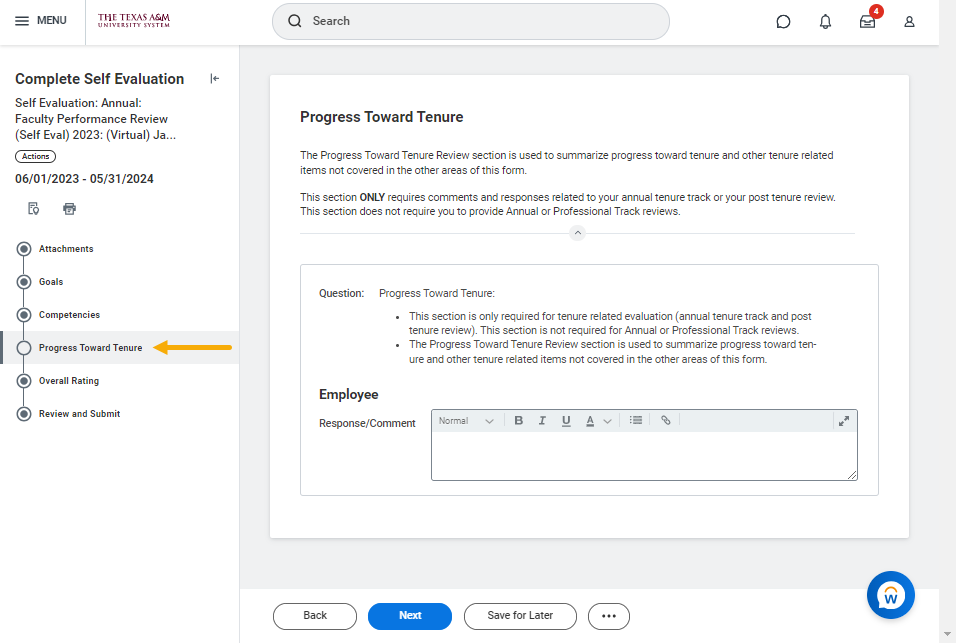Click the Next button
Screen dimensions: 956x643
point(410,616)
